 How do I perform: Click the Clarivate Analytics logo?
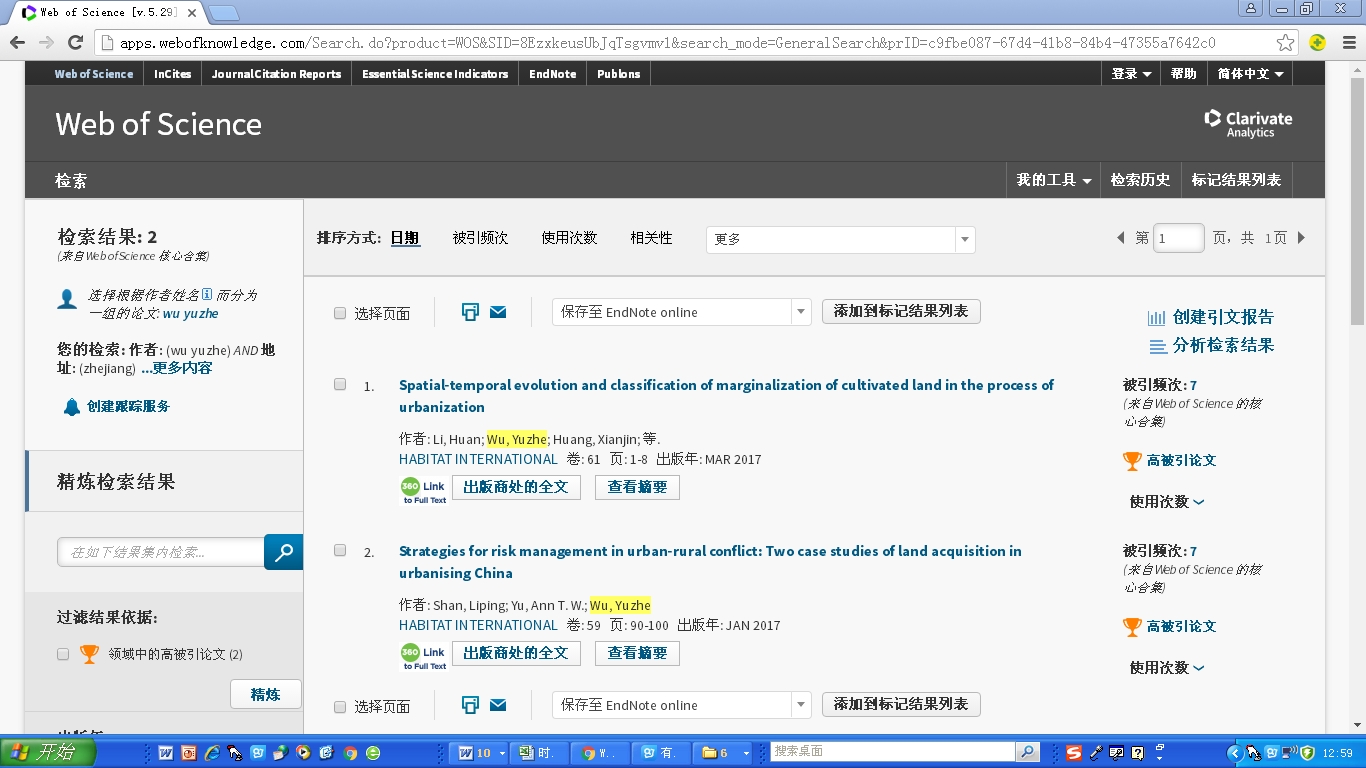coord(1248,124)
